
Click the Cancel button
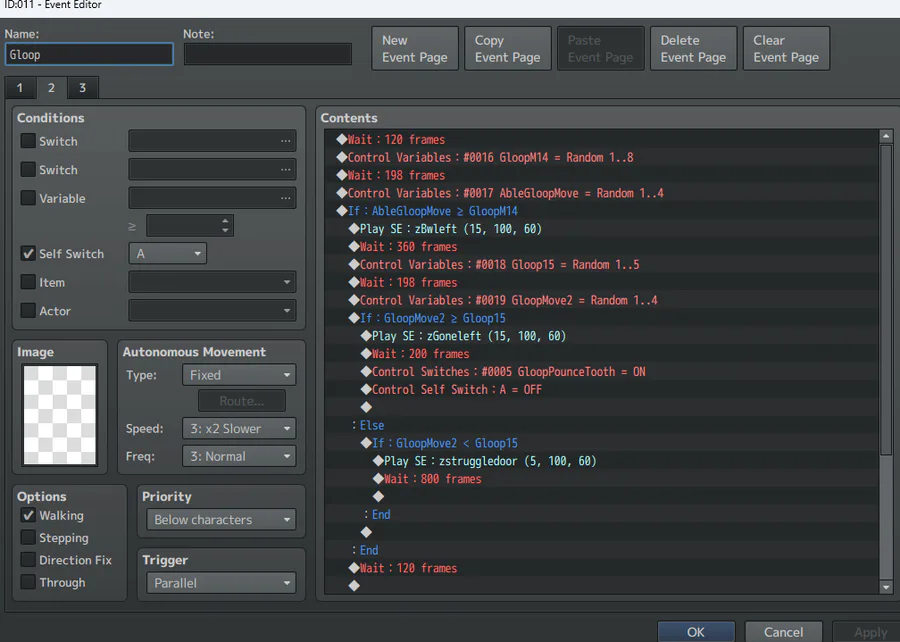tap(783, 632)
